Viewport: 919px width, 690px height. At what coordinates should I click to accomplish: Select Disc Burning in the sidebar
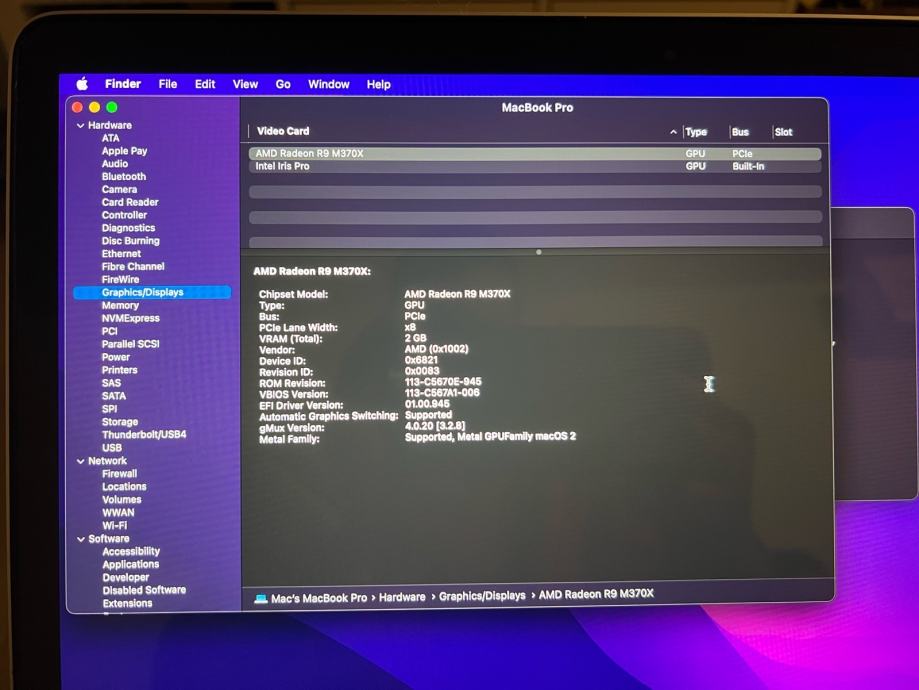tap(130, 241)
